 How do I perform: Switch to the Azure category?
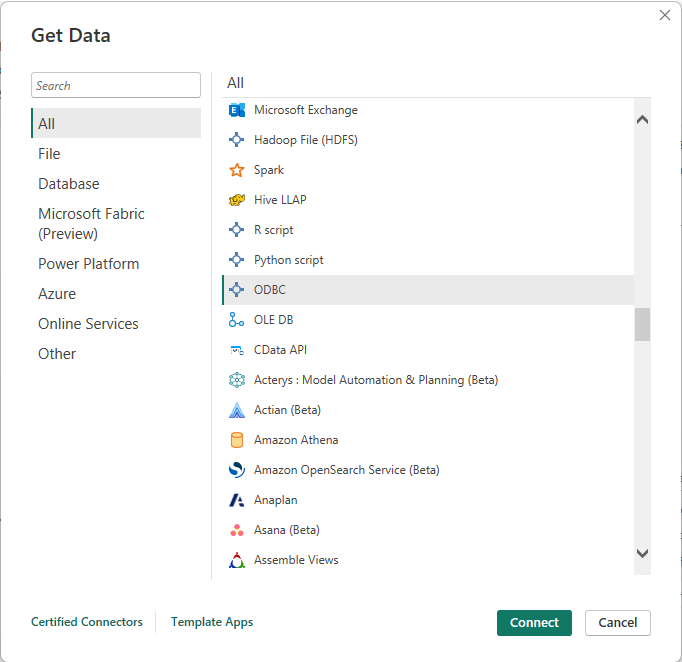(57, 294)
